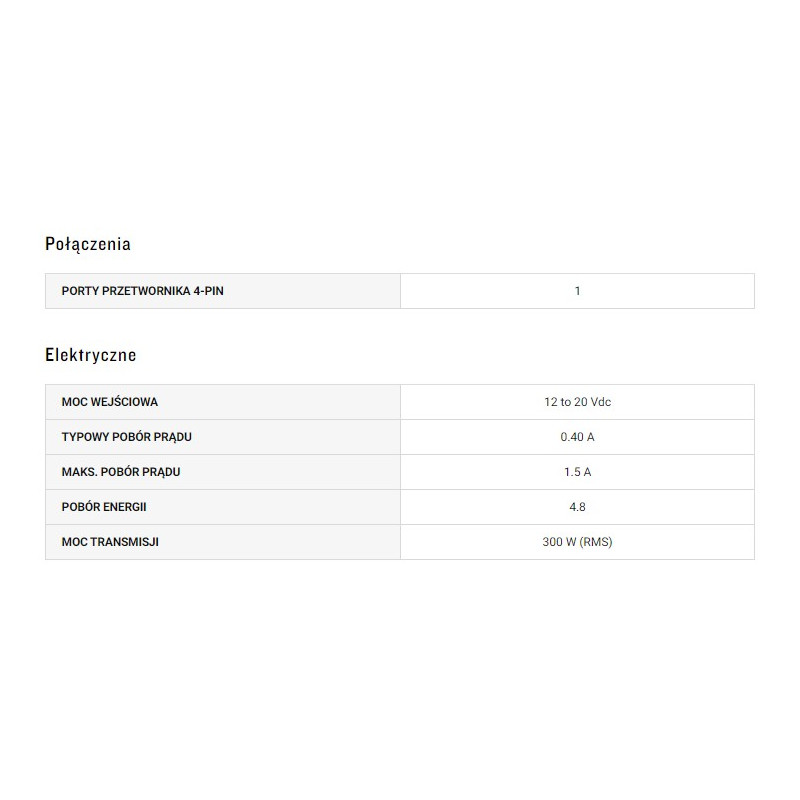This screenshot has width=800, height=800.
Task: Select the POBÓR ENERGII row label
Action: tap(104, 507)
